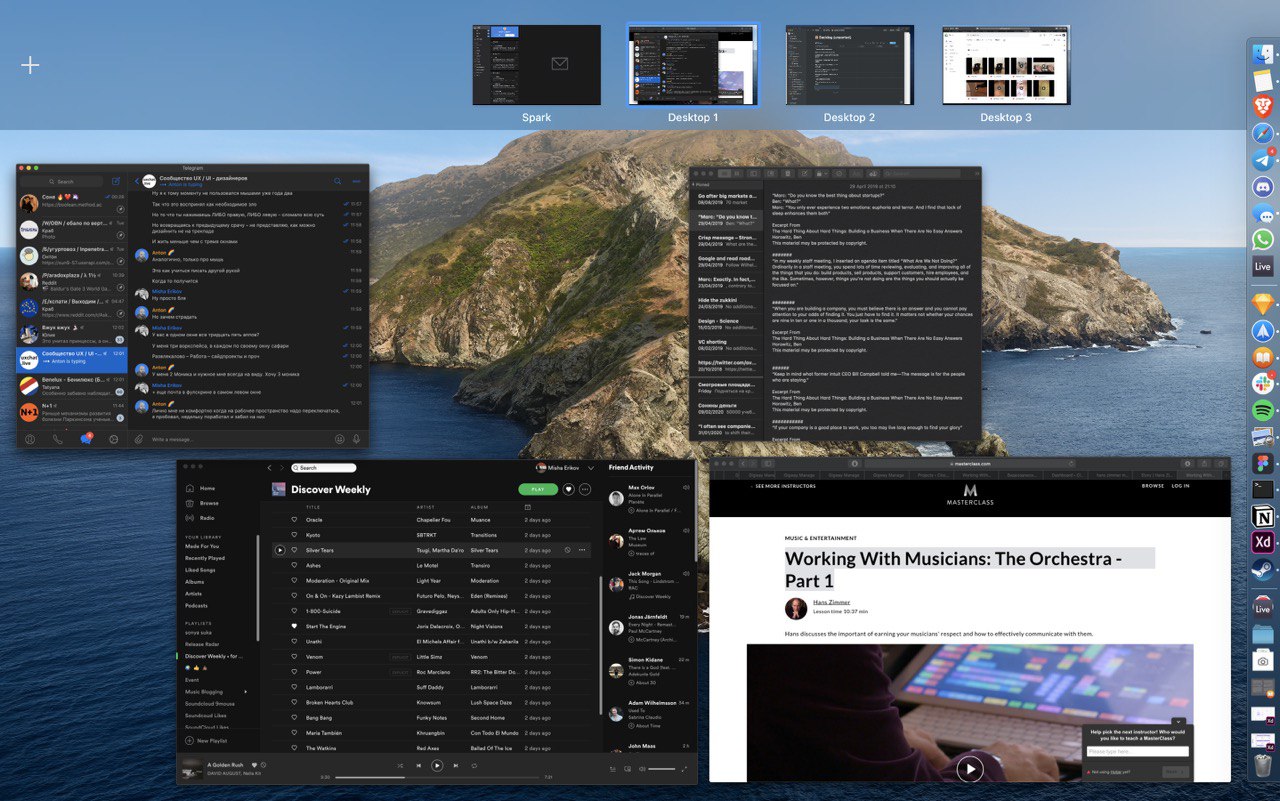Toggle the heart on the Lamborarri track

pos(294,687)
